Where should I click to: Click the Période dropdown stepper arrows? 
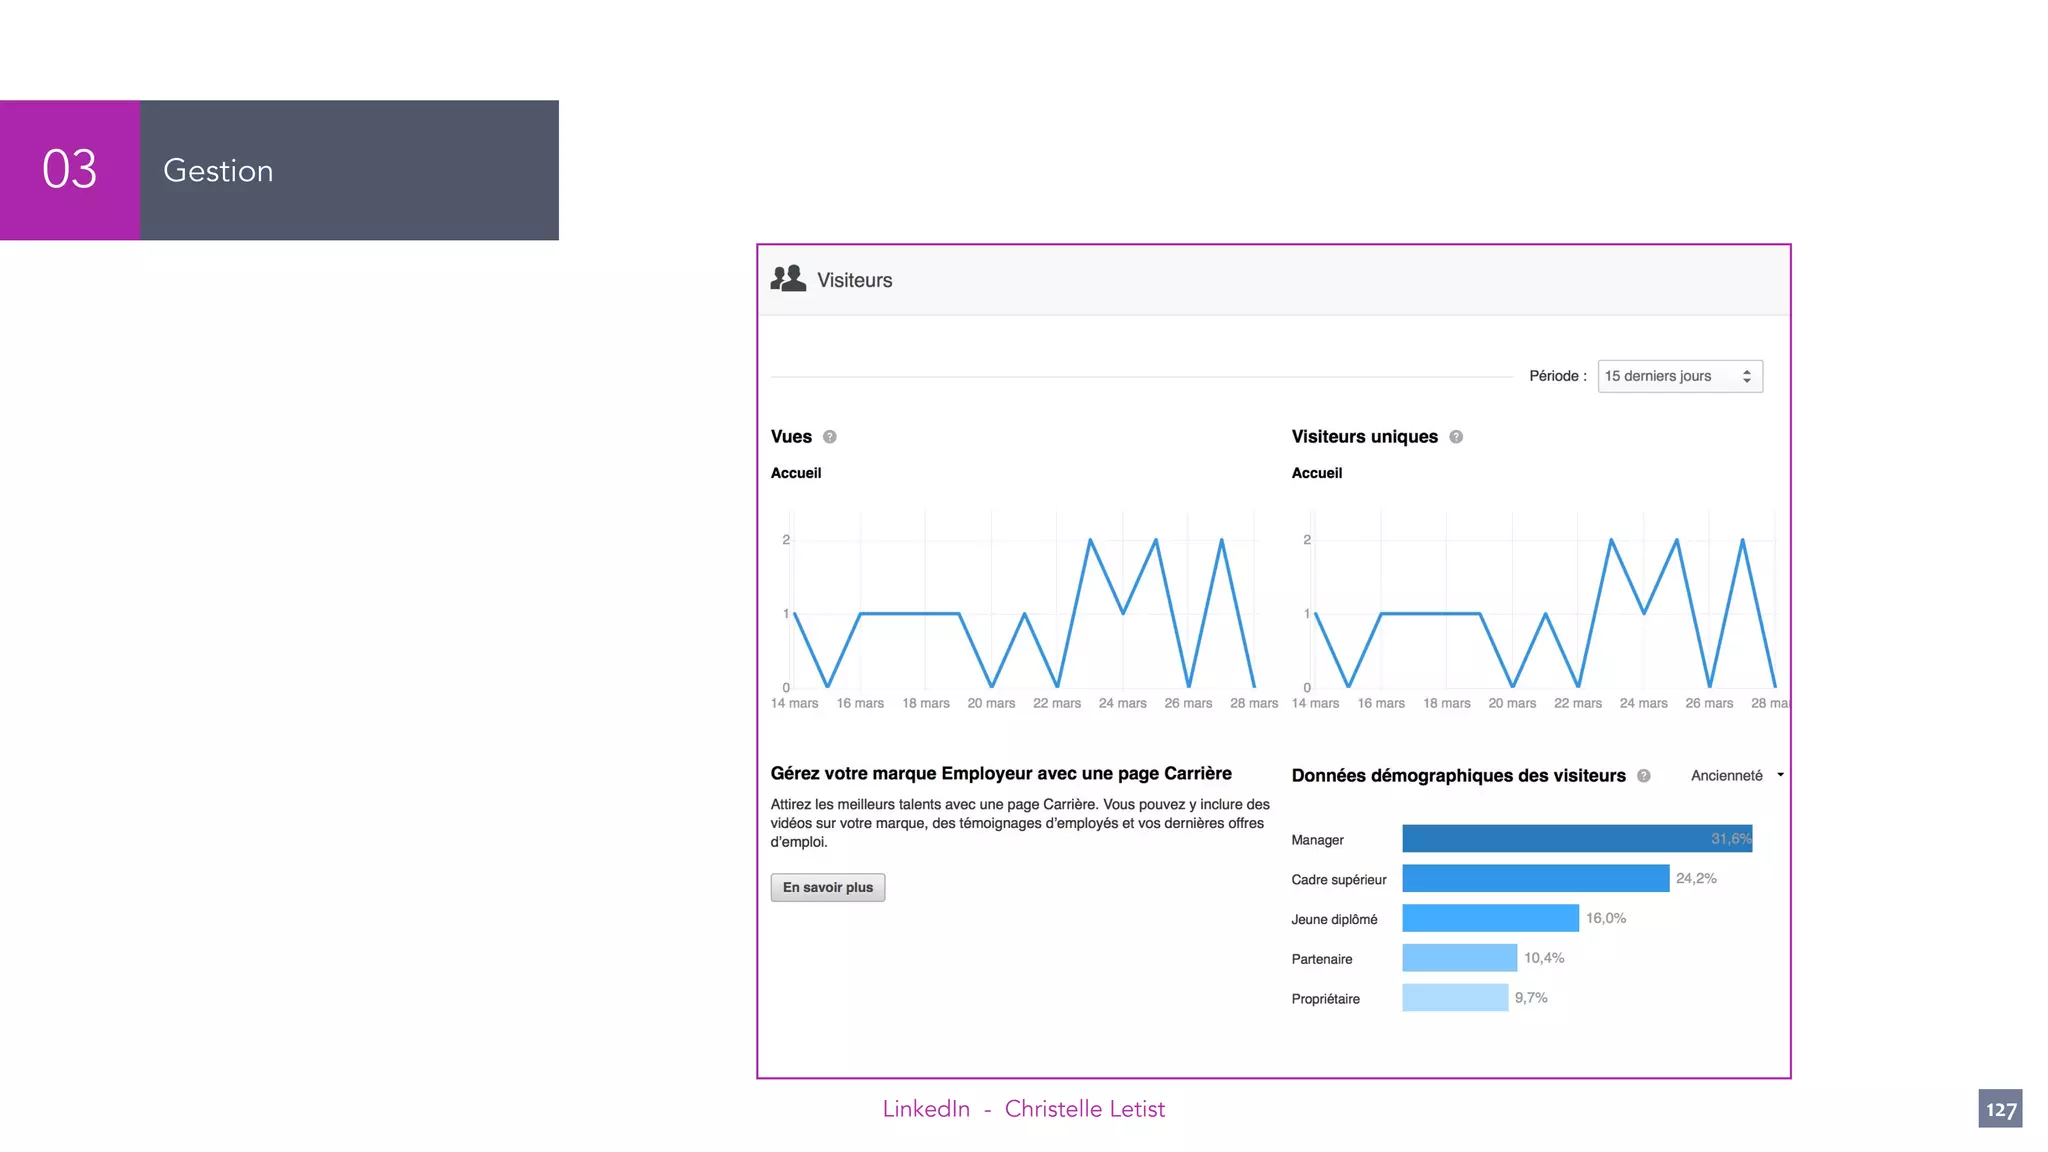(x=1746, y=376)
